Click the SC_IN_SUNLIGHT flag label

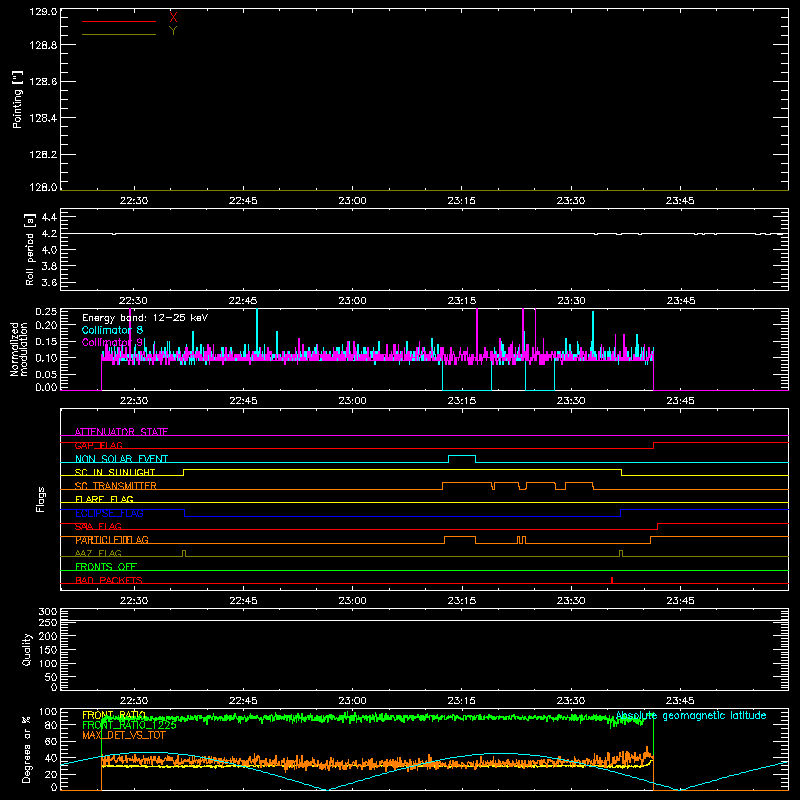[x=115, y=472]
